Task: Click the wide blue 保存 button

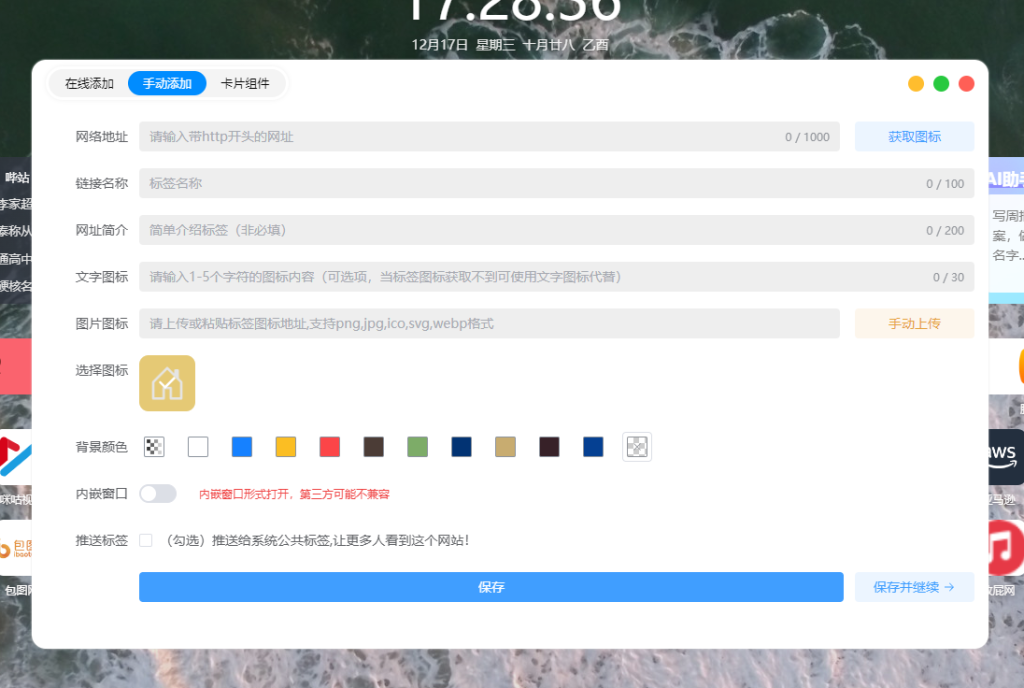Action: [491, 587]
